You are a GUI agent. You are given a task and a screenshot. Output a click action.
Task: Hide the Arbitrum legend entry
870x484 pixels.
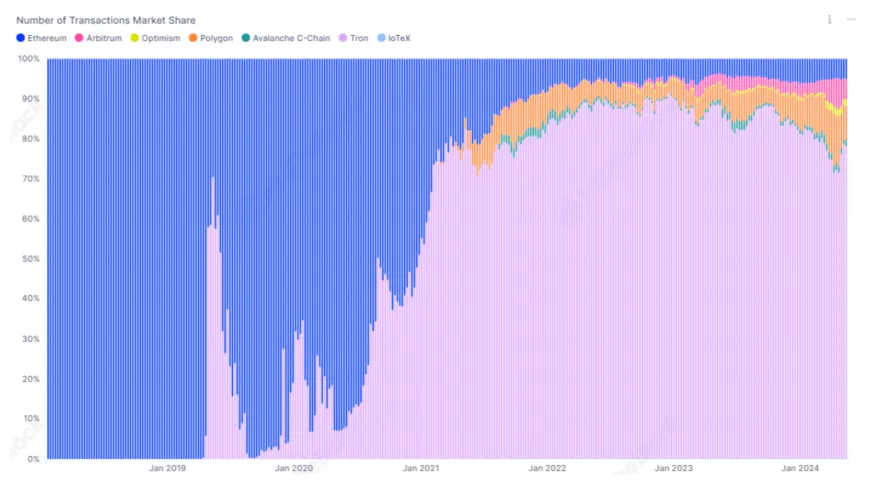(x=100, y=38)
